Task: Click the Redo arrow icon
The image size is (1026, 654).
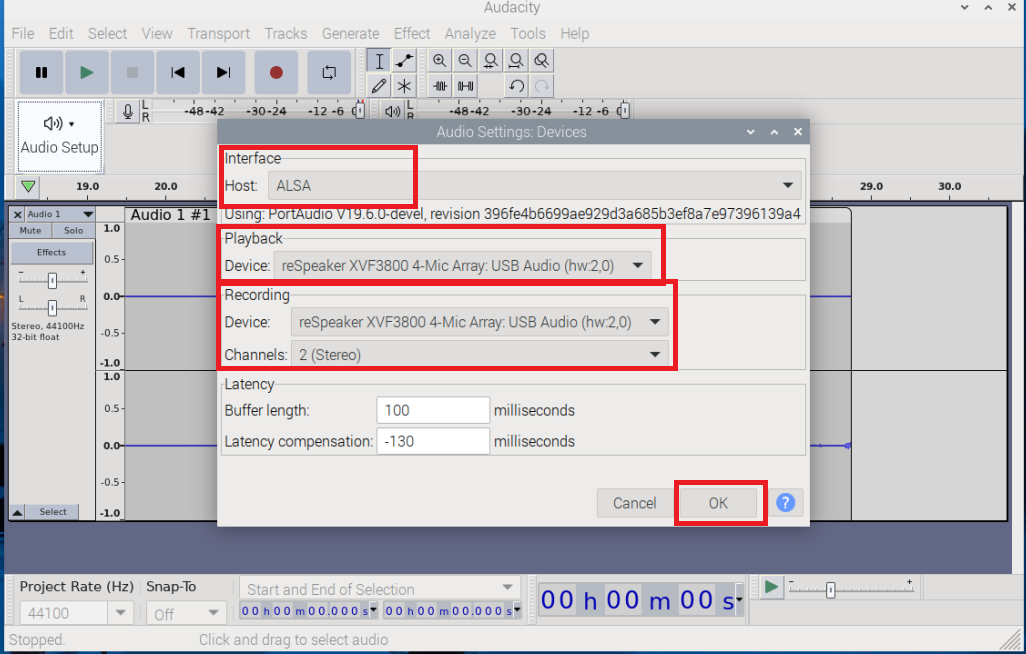Action: (x=542, y=86)
